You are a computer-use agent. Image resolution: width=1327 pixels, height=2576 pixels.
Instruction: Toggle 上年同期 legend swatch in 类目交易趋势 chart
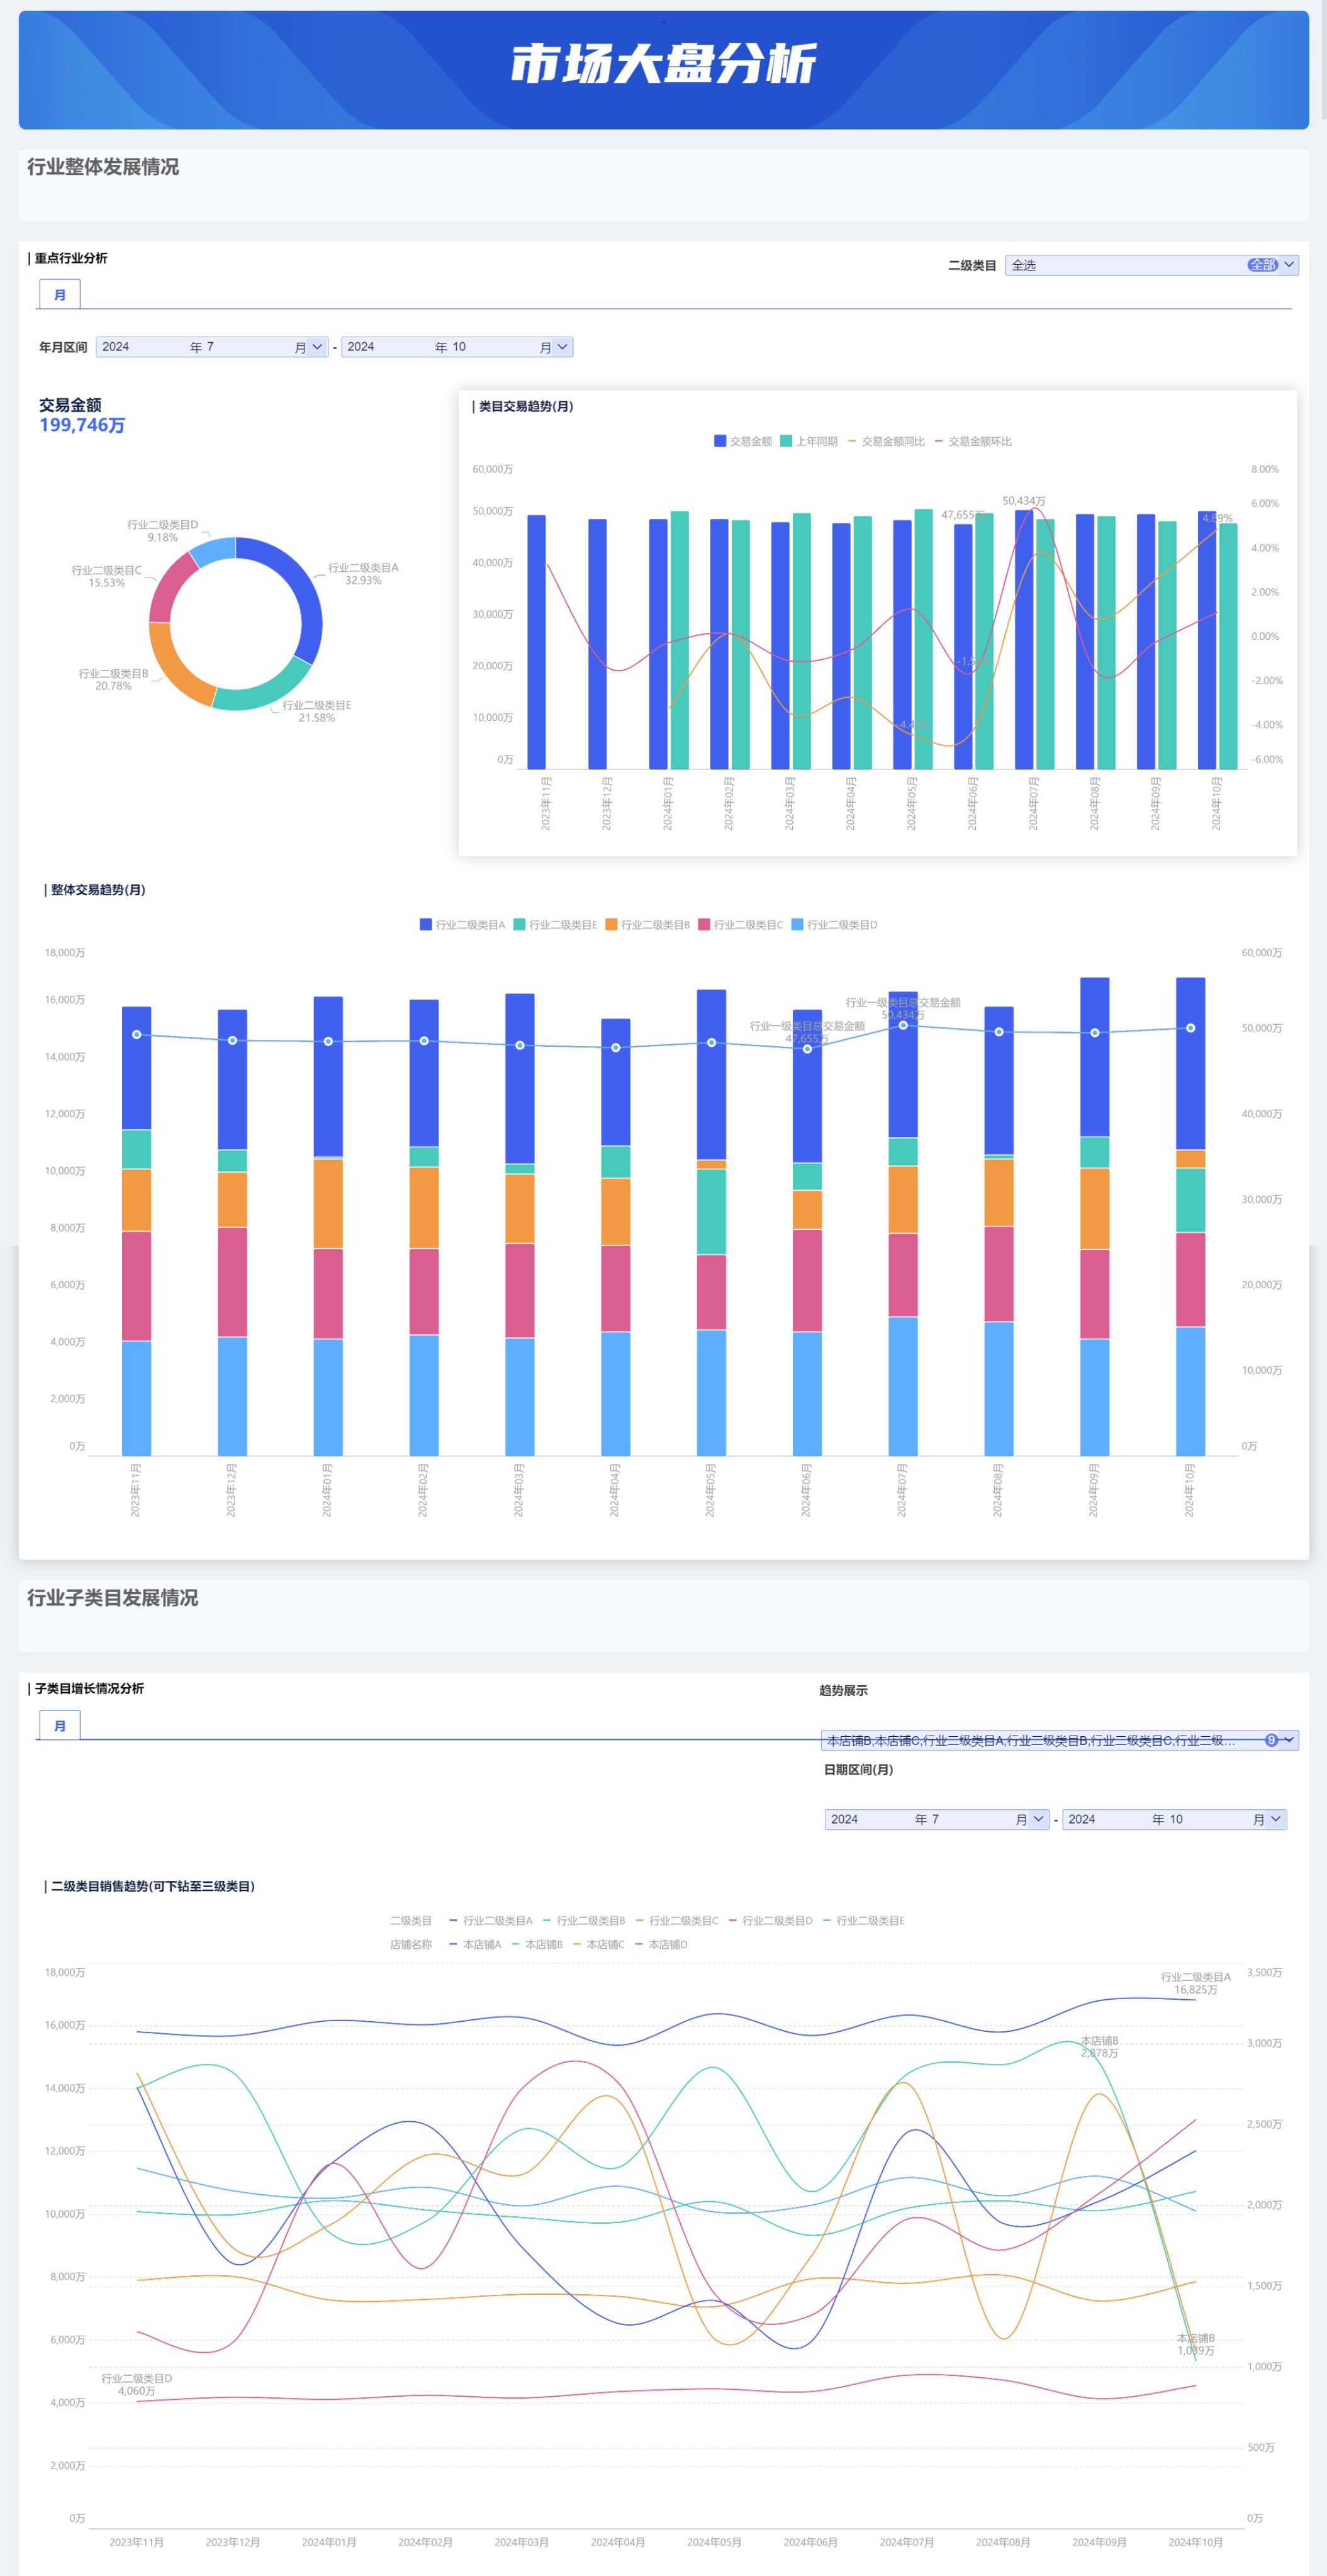[786, 441]
